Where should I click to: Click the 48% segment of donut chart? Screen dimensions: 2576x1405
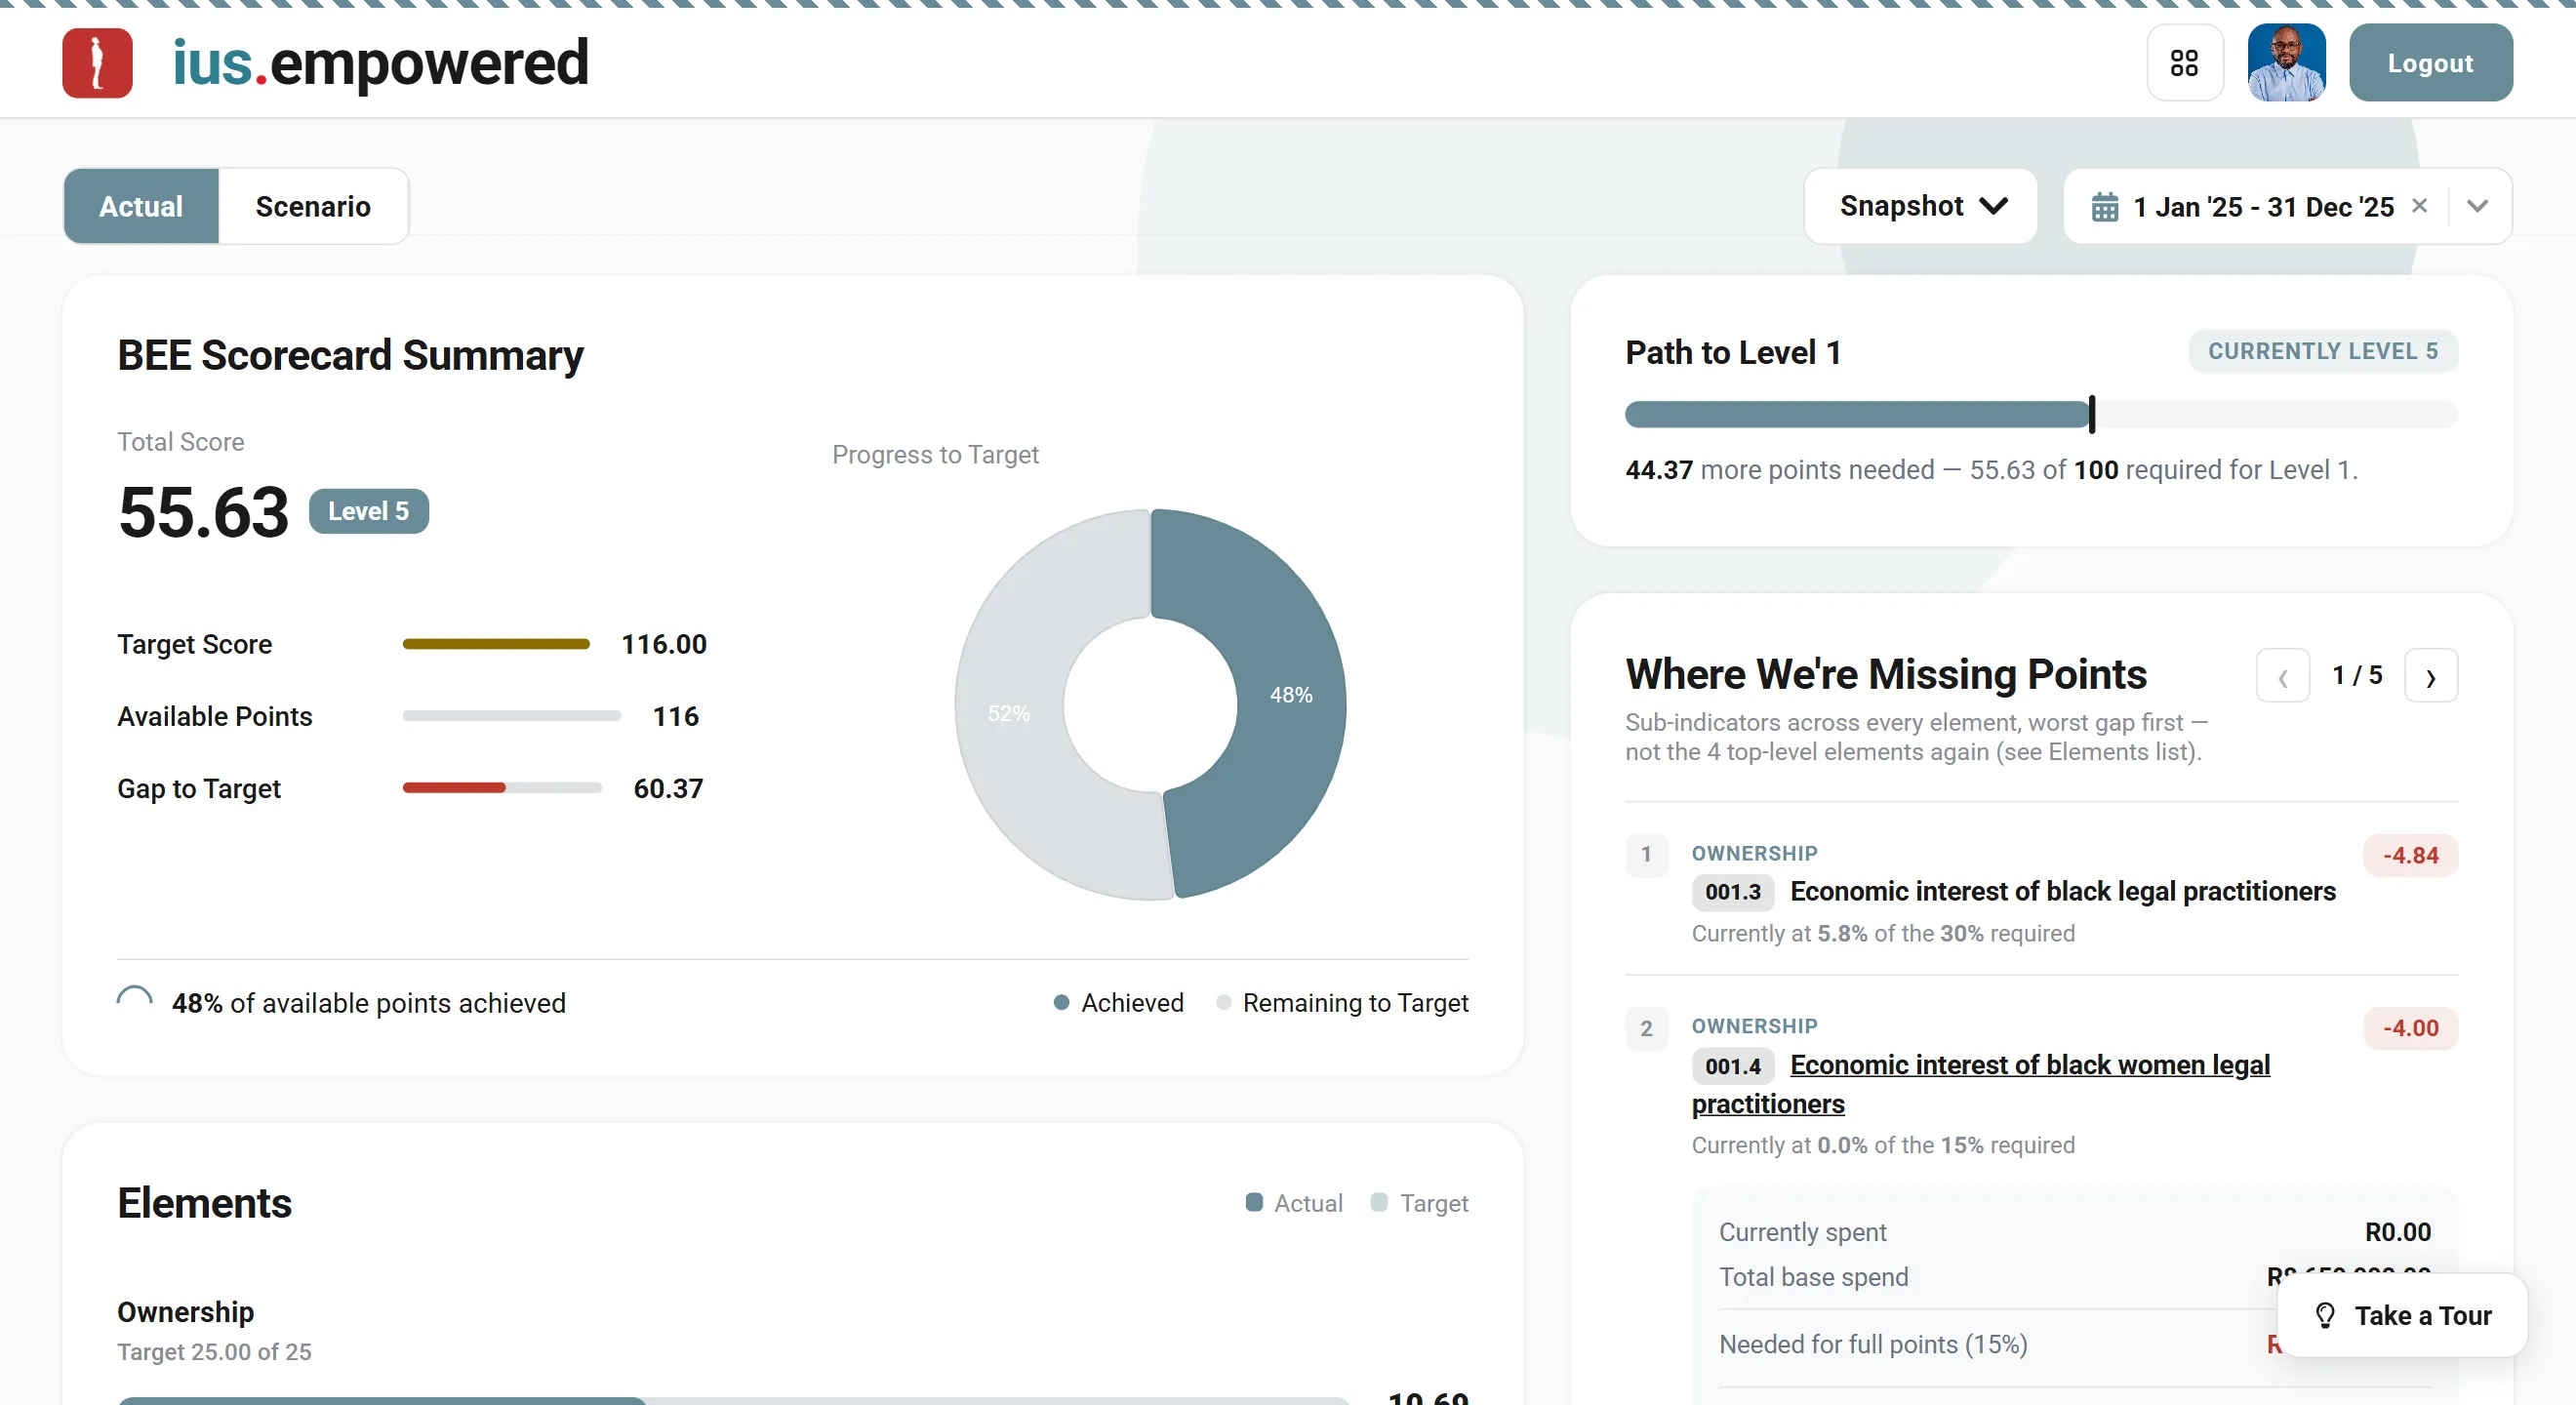pyautogui.click(x=1290, y=694)
